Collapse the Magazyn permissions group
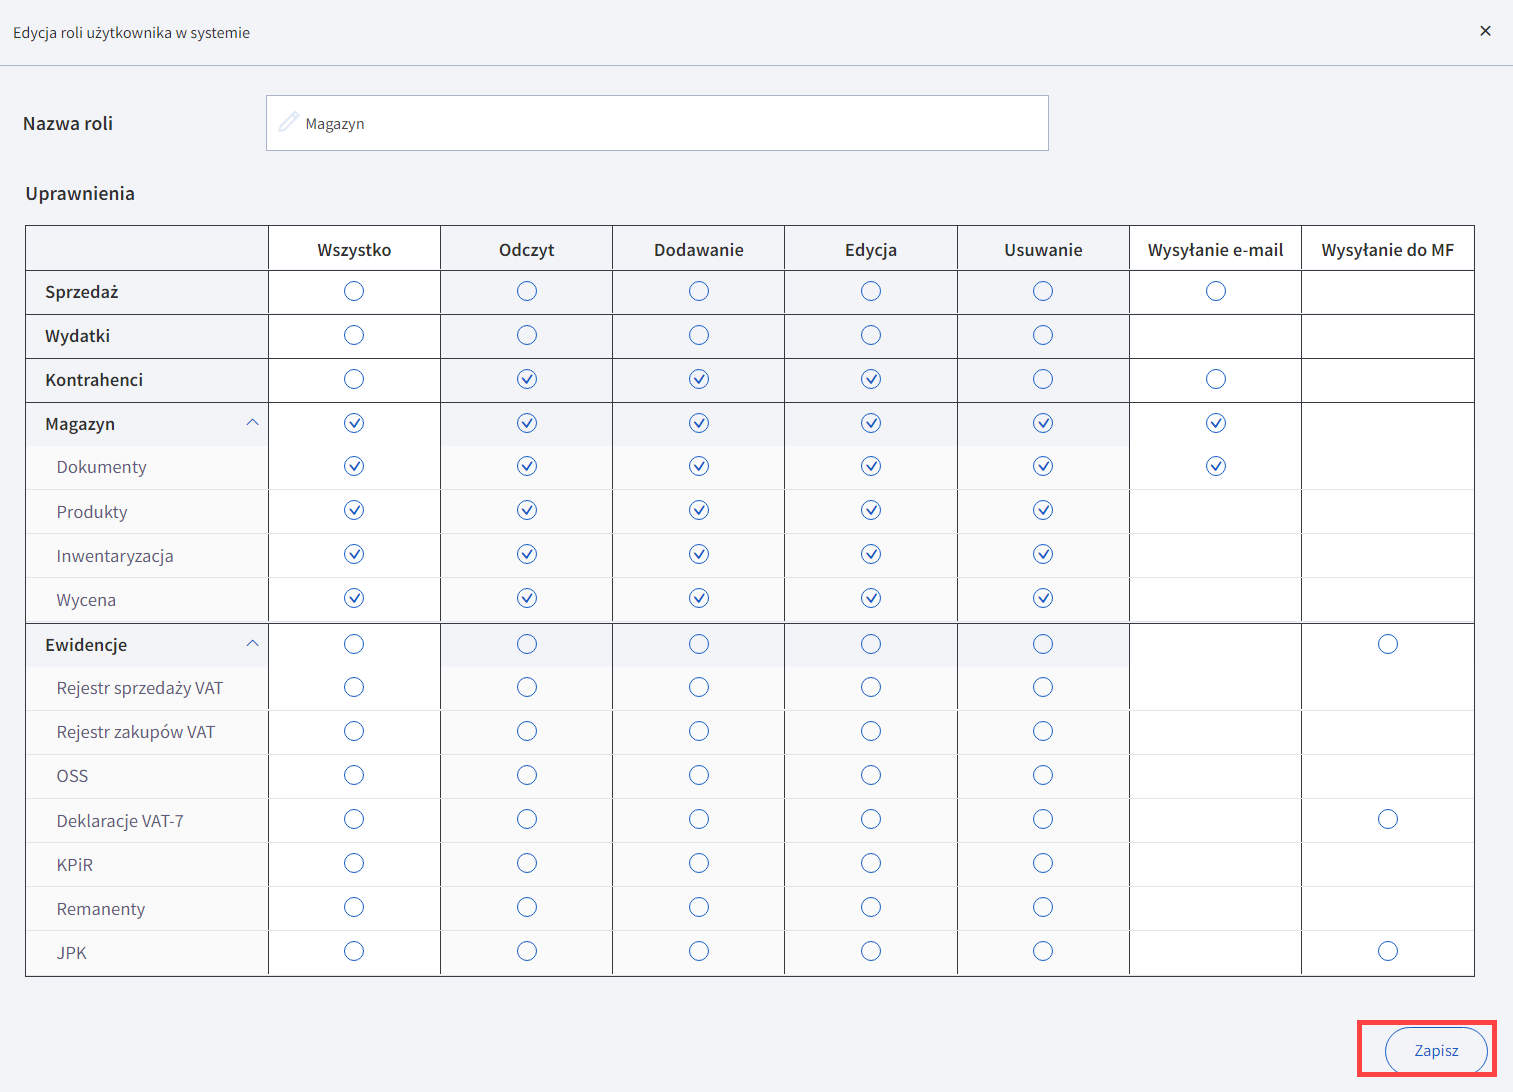The height and width of the screenshot is (1092, 1513). [x=252, y=423]
